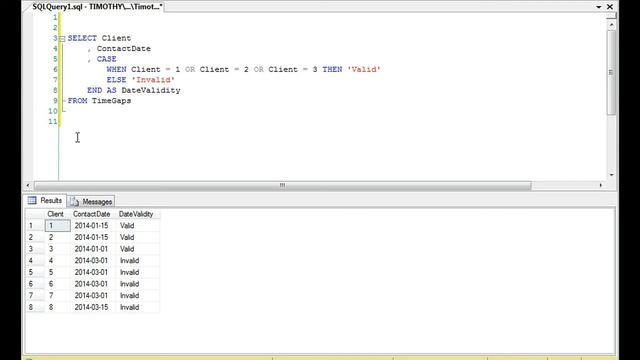The width and height of the screenshot is (640, 360).
Task: Click the THEN keyword on line 6
Action: click(x=332, y=69)
